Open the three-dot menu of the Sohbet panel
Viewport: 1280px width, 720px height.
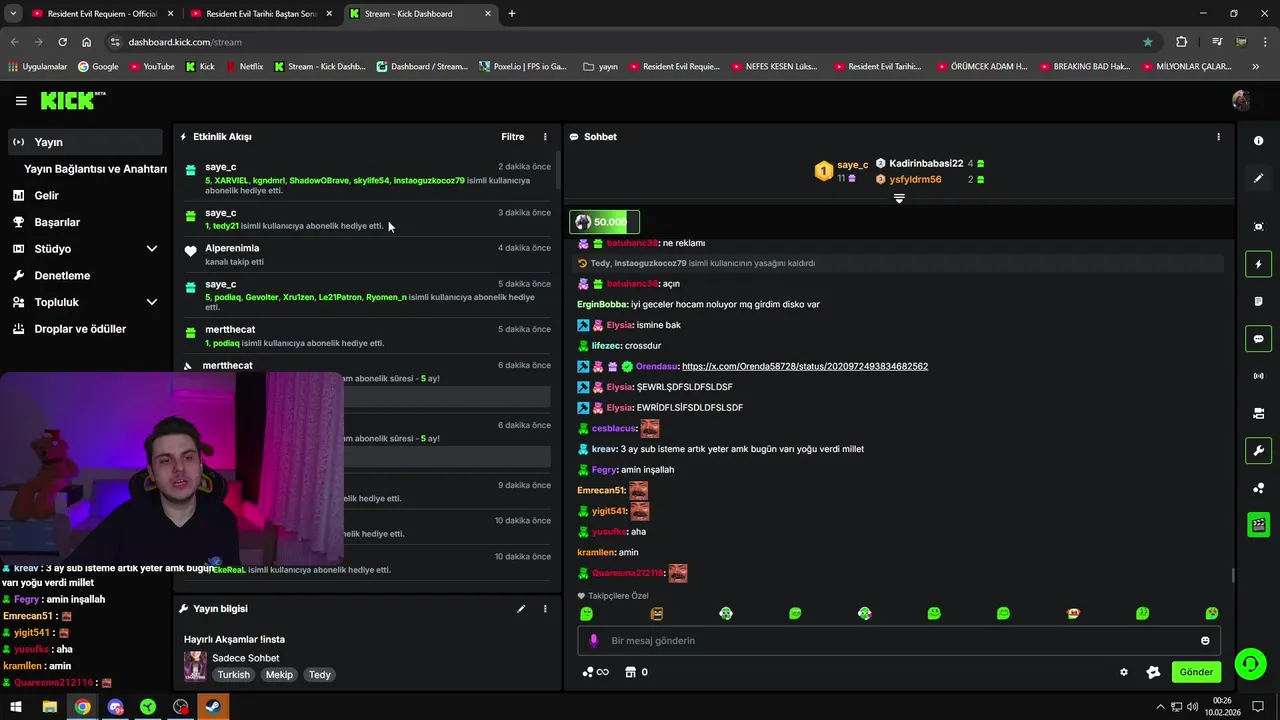[1218, 137]
